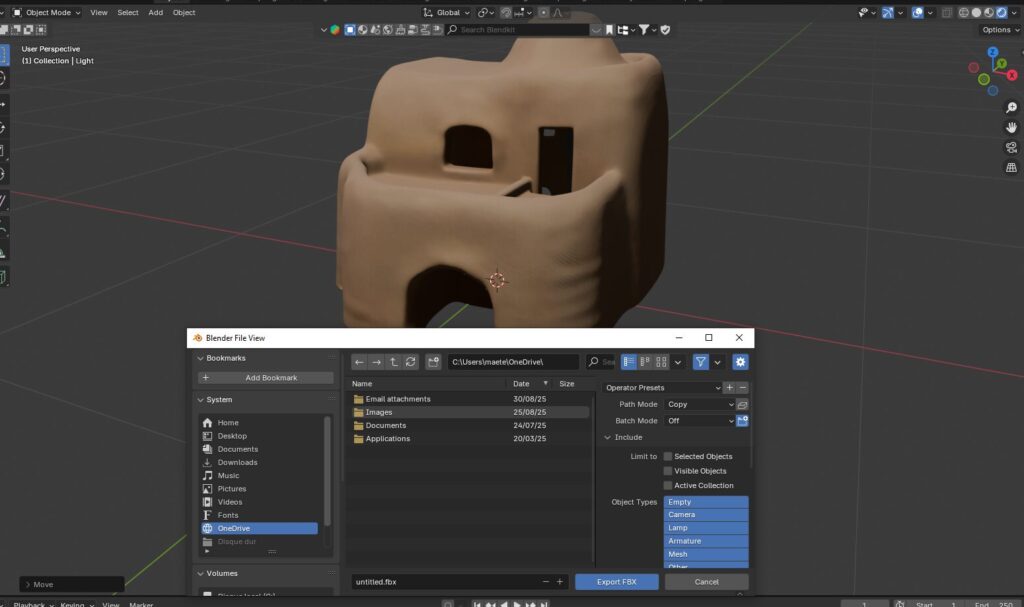The height and width of the screenshot is (607, 1024).
Task: Click the BlenderKit filter funnel icon
Action: (x=644, y=29)
